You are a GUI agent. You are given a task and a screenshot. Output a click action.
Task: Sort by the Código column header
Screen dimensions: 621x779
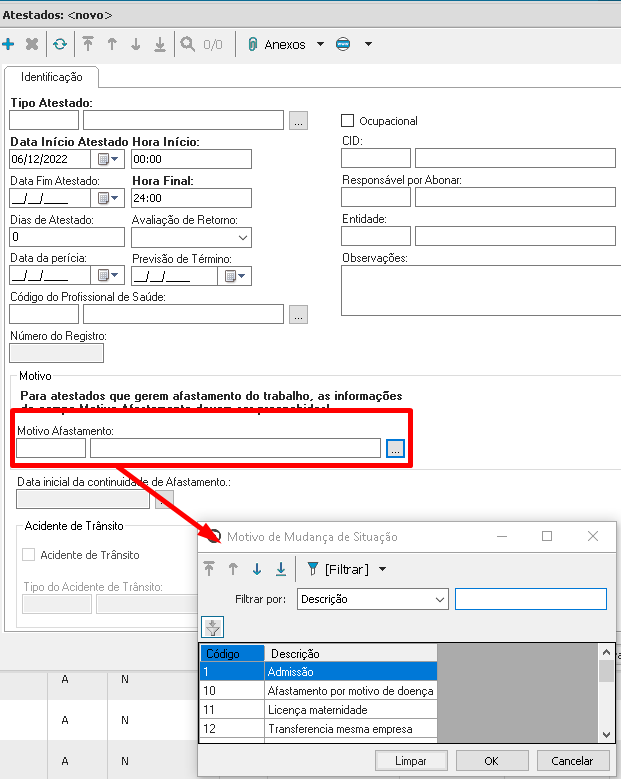coord(232,653)
